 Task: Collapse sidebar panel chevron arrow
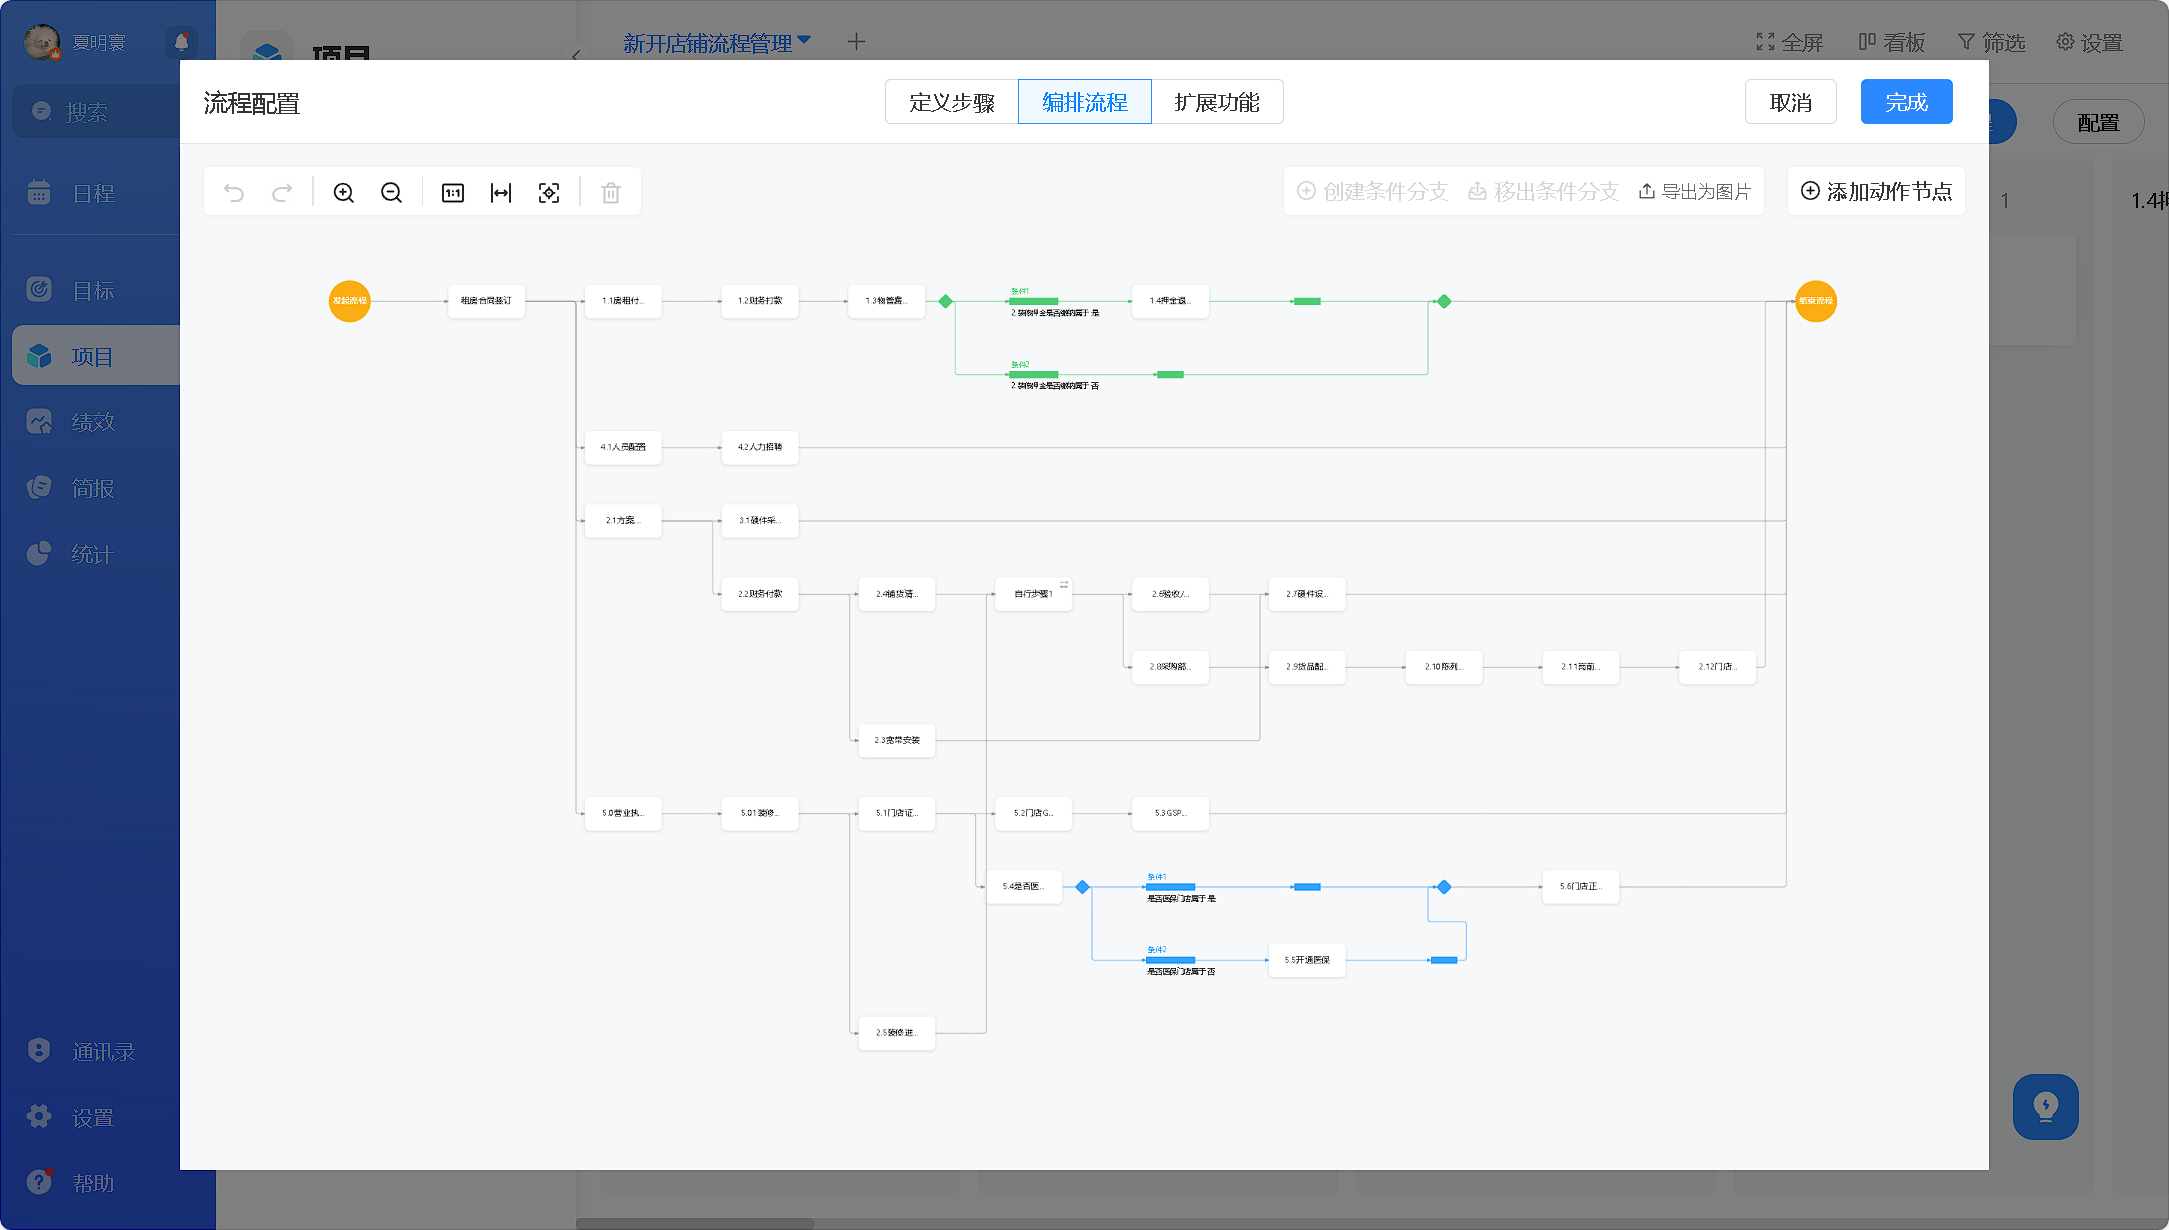point(576,55)
